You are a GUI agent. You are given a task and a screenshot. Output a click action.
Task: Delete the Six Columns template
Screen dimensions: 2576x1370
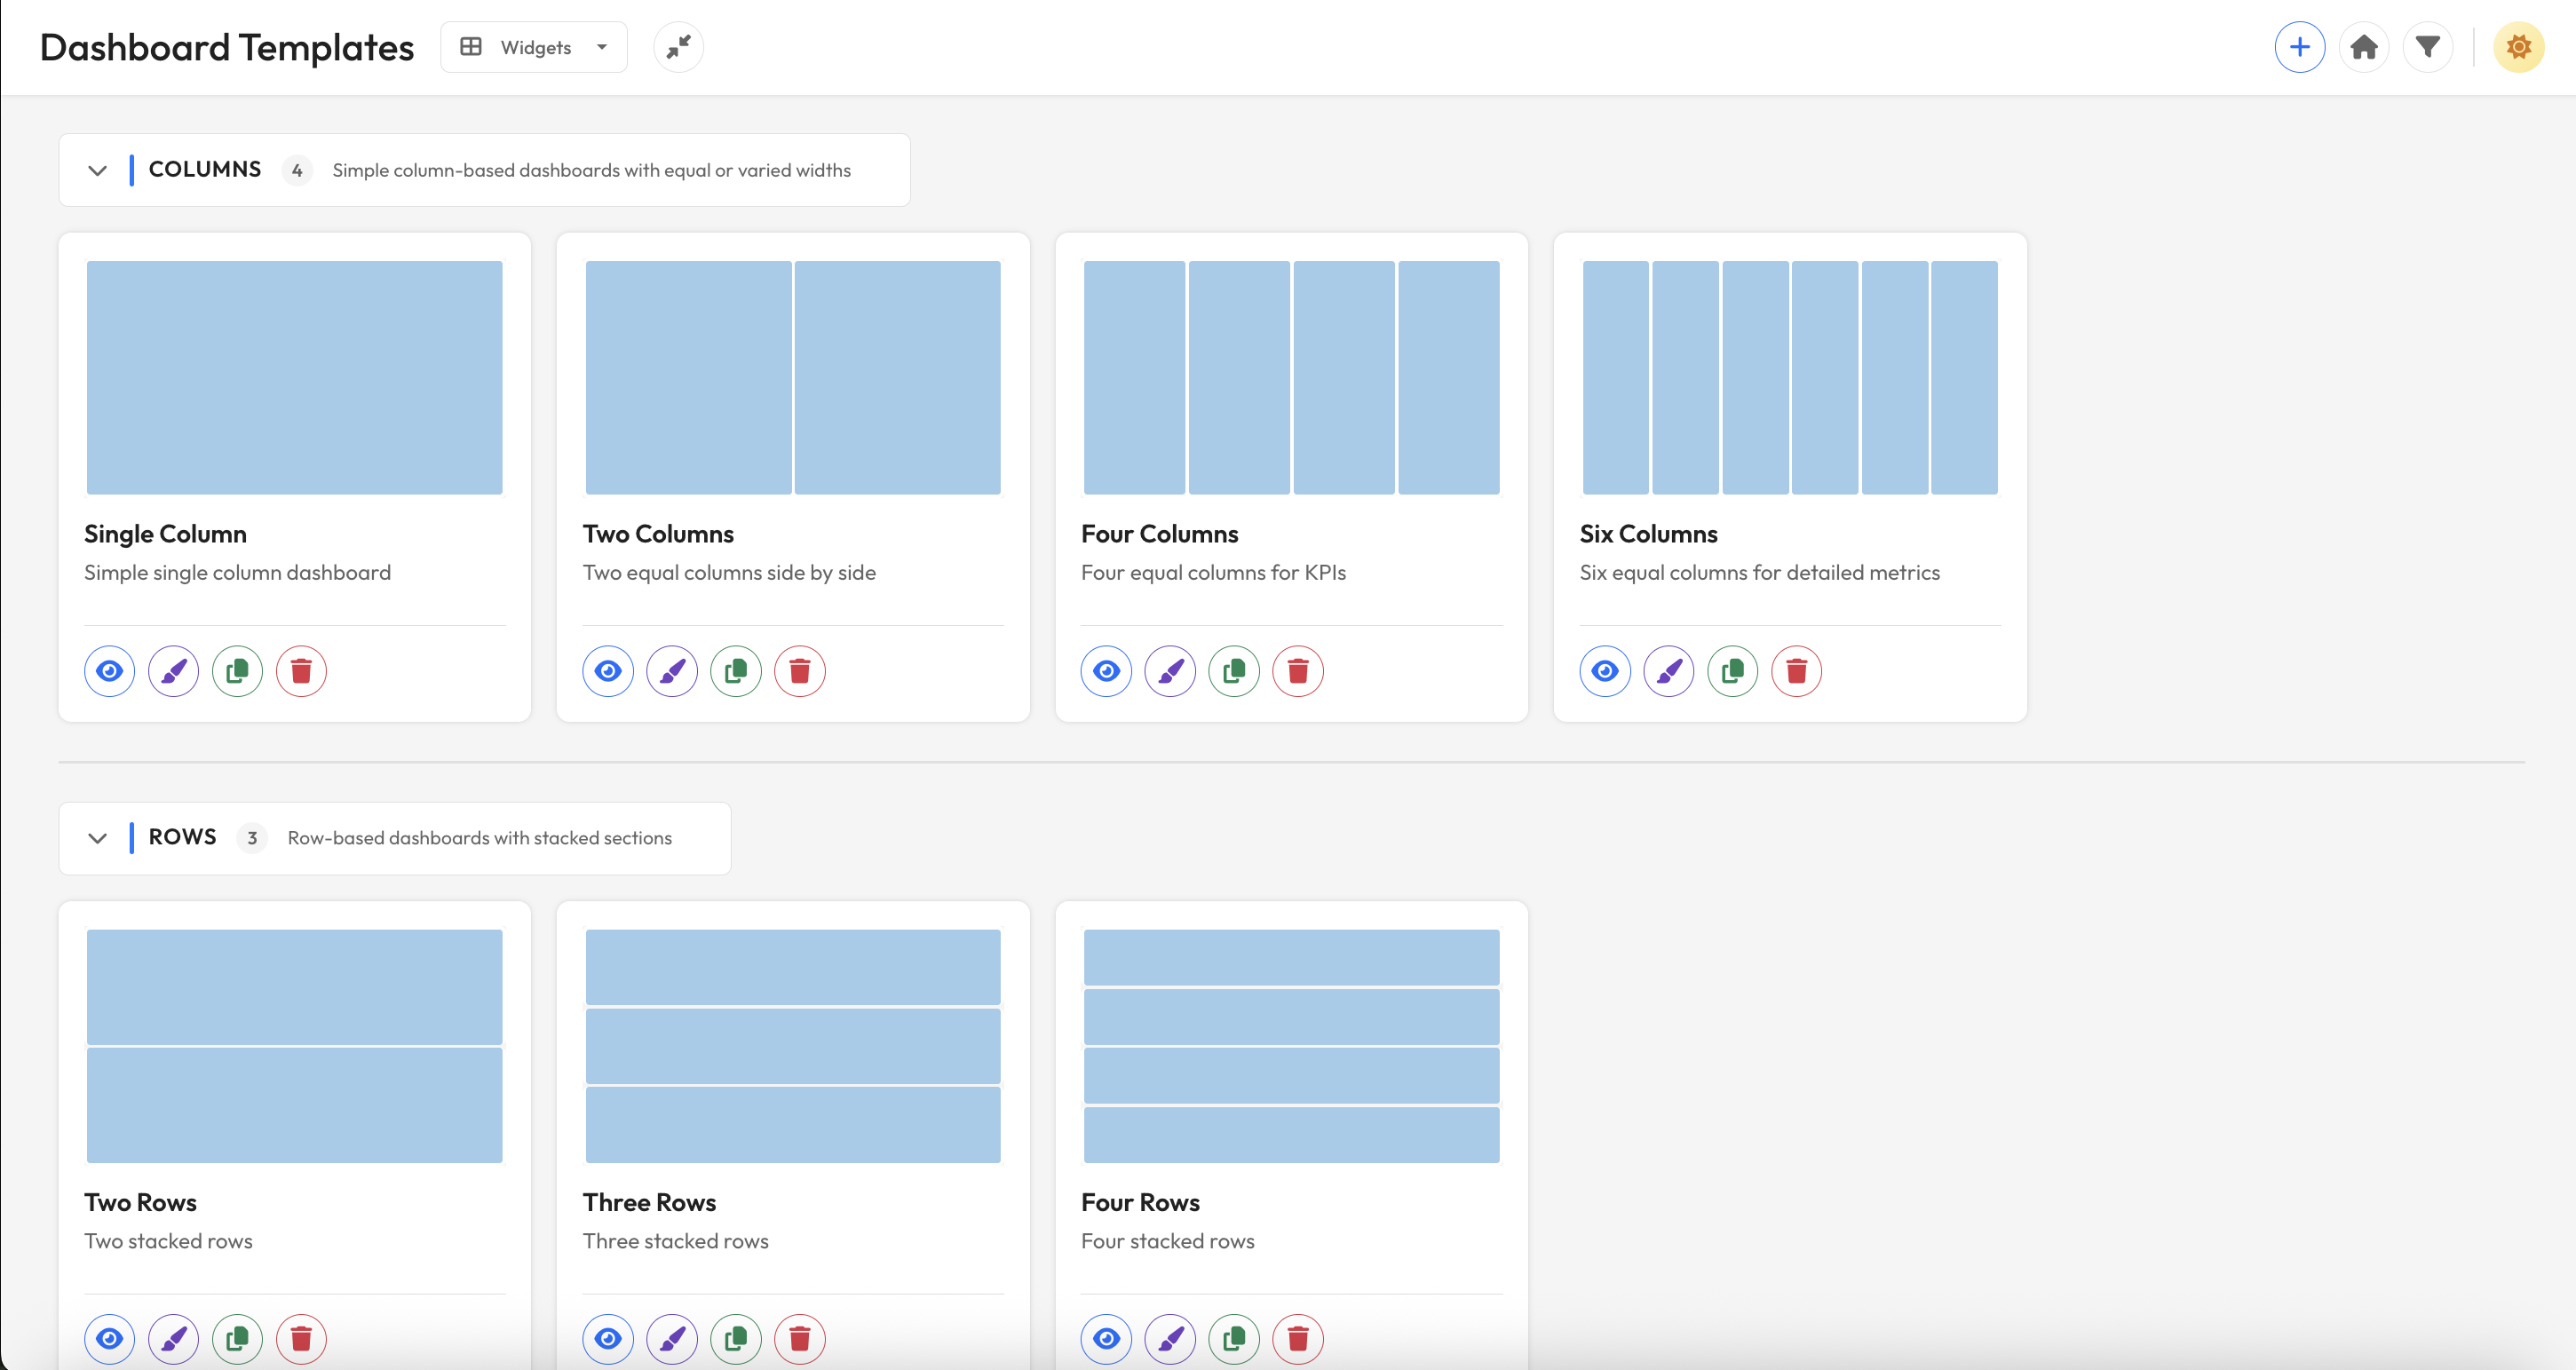[1796, 671]
